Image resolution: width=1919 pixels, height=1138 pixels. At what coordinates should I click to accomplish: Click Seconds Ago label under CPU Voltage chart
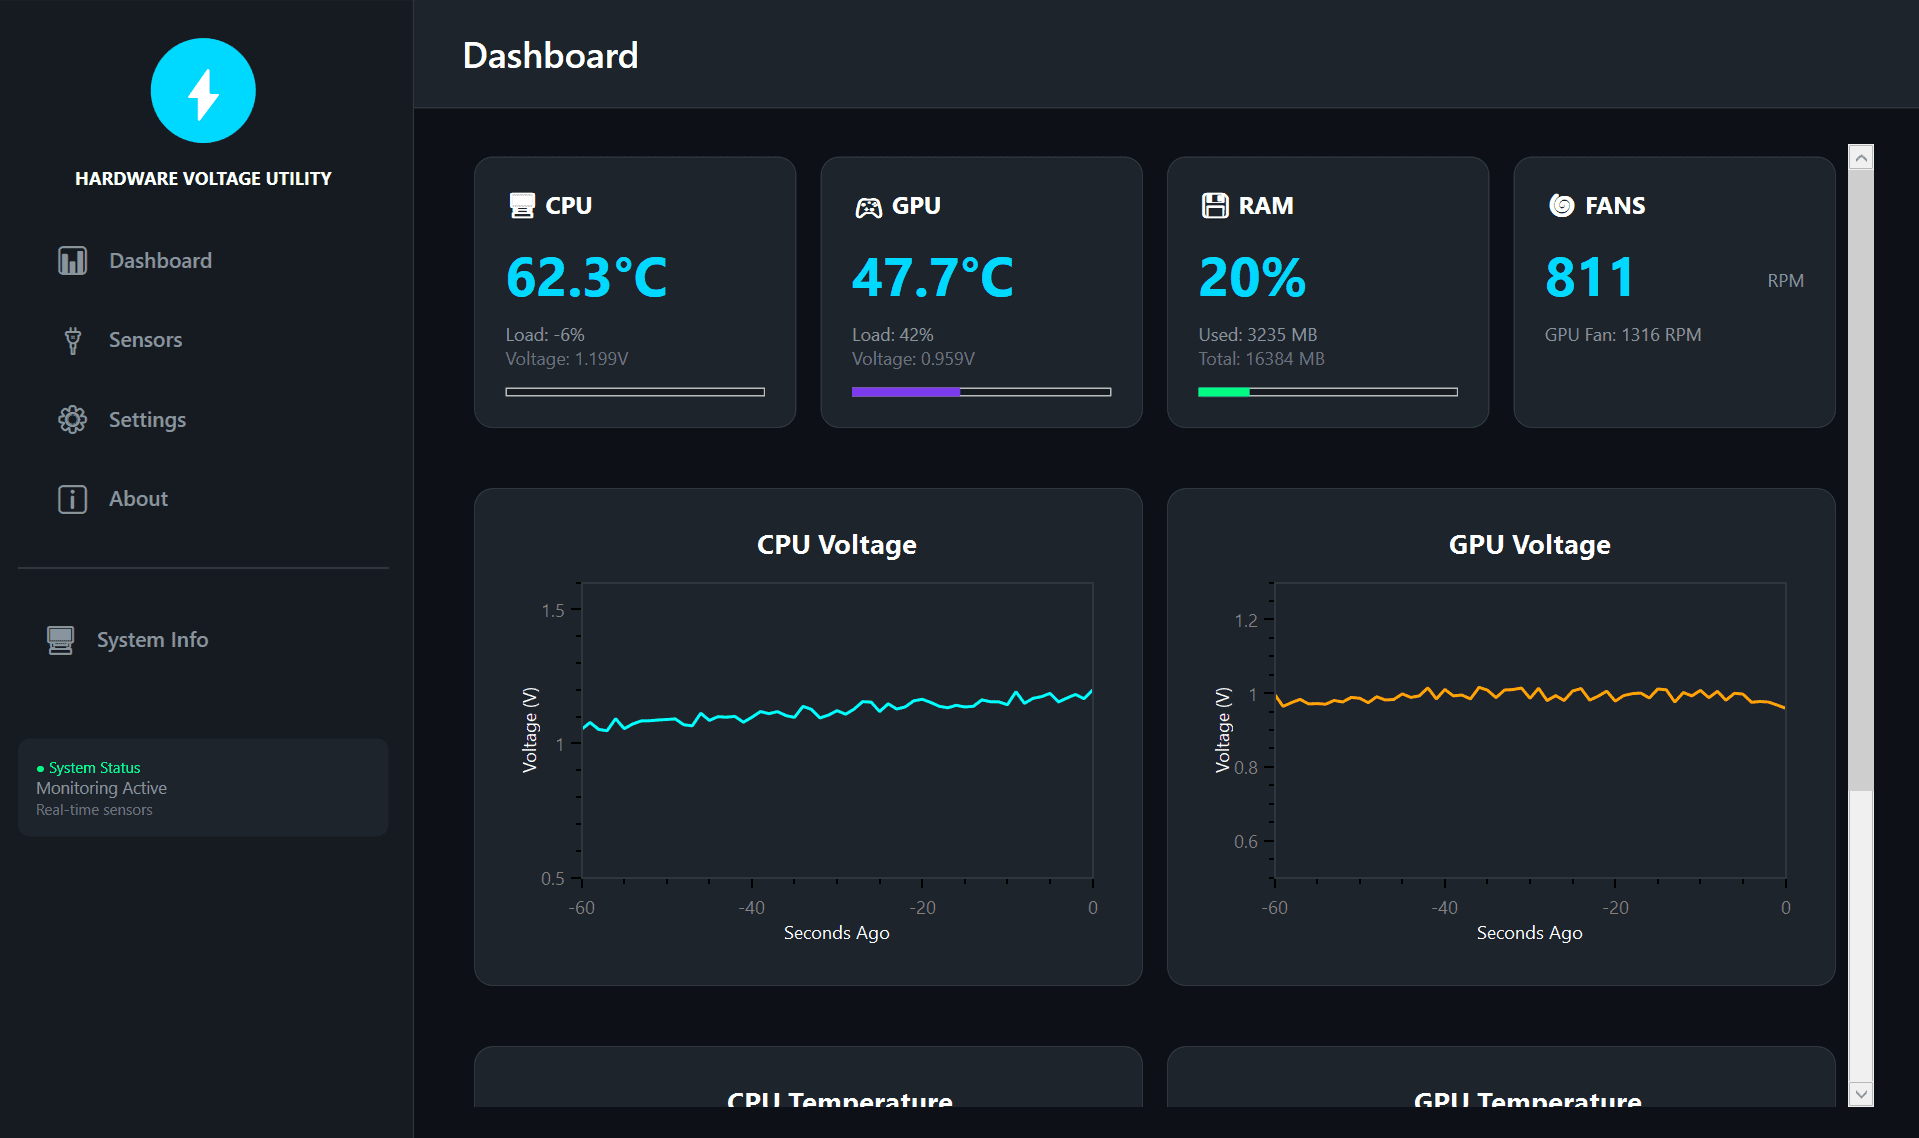point(837,933)
